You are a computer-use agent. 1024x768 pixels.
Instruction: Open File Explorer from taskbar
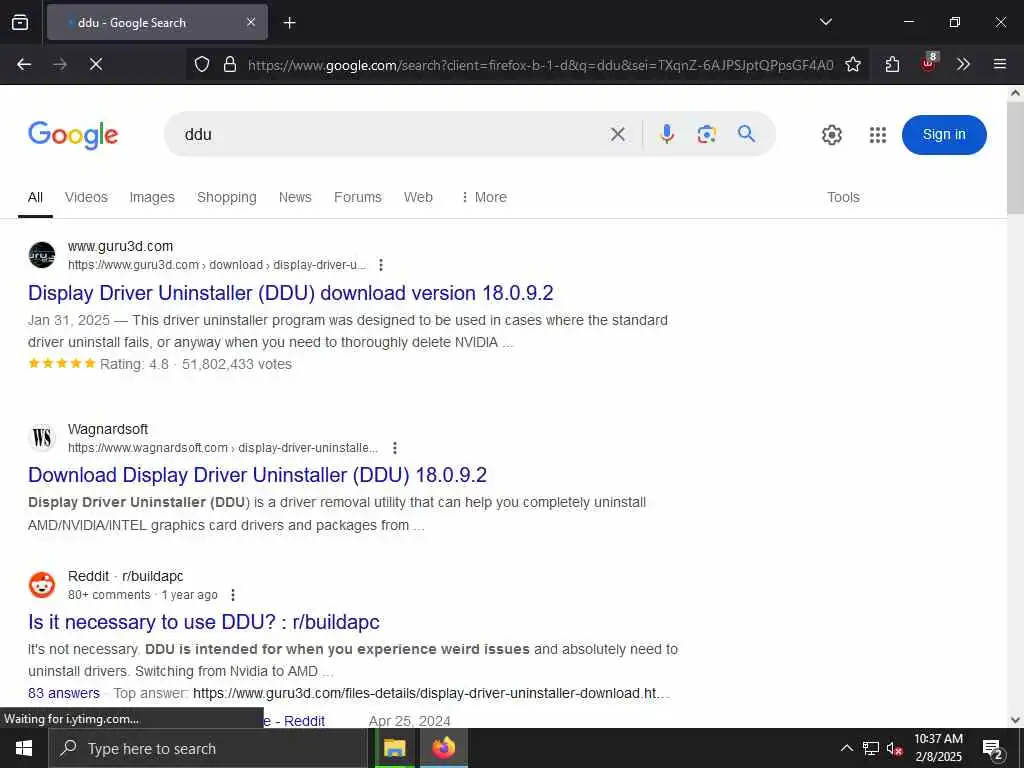click(x=394, y=748)
